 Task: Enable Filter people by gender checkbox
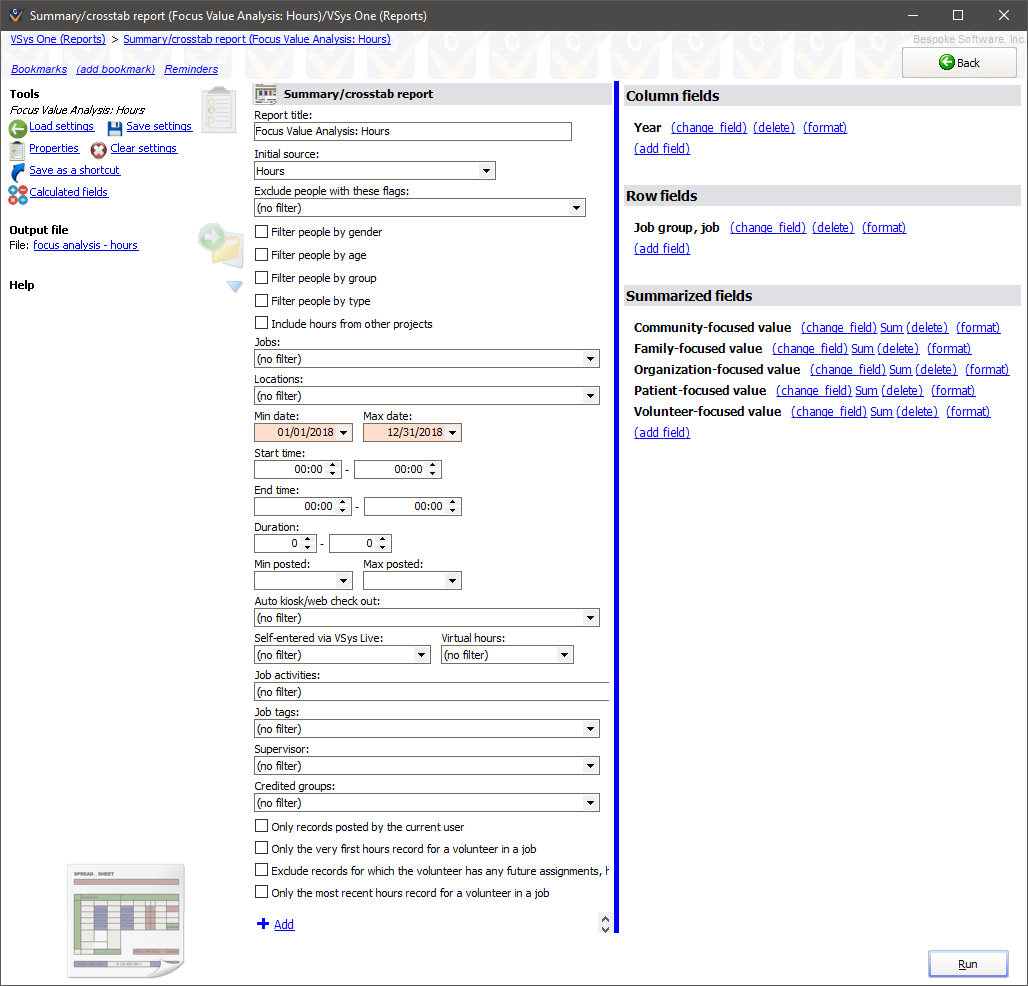click(262, 232)
